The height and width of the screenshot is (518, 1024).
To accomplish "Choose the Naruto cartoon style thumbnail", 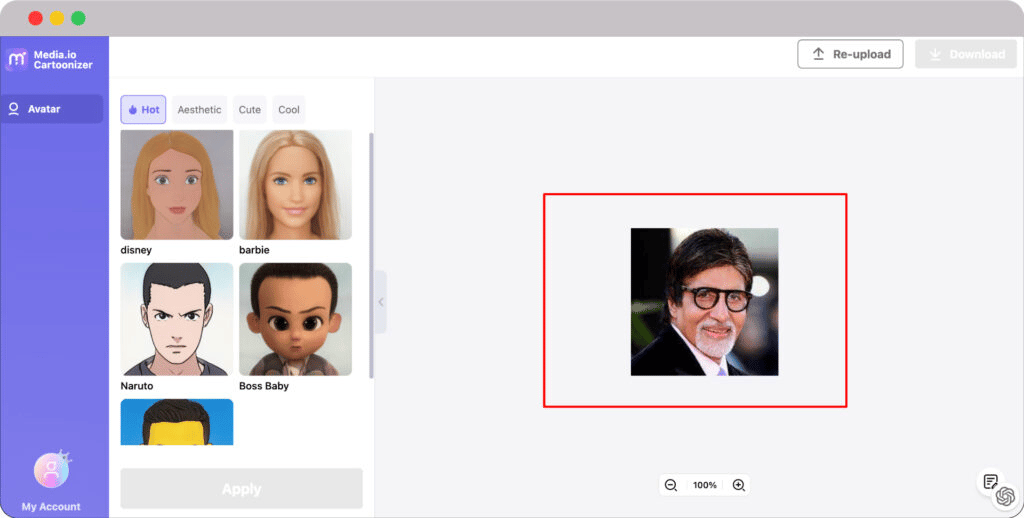I will [177, 319].
